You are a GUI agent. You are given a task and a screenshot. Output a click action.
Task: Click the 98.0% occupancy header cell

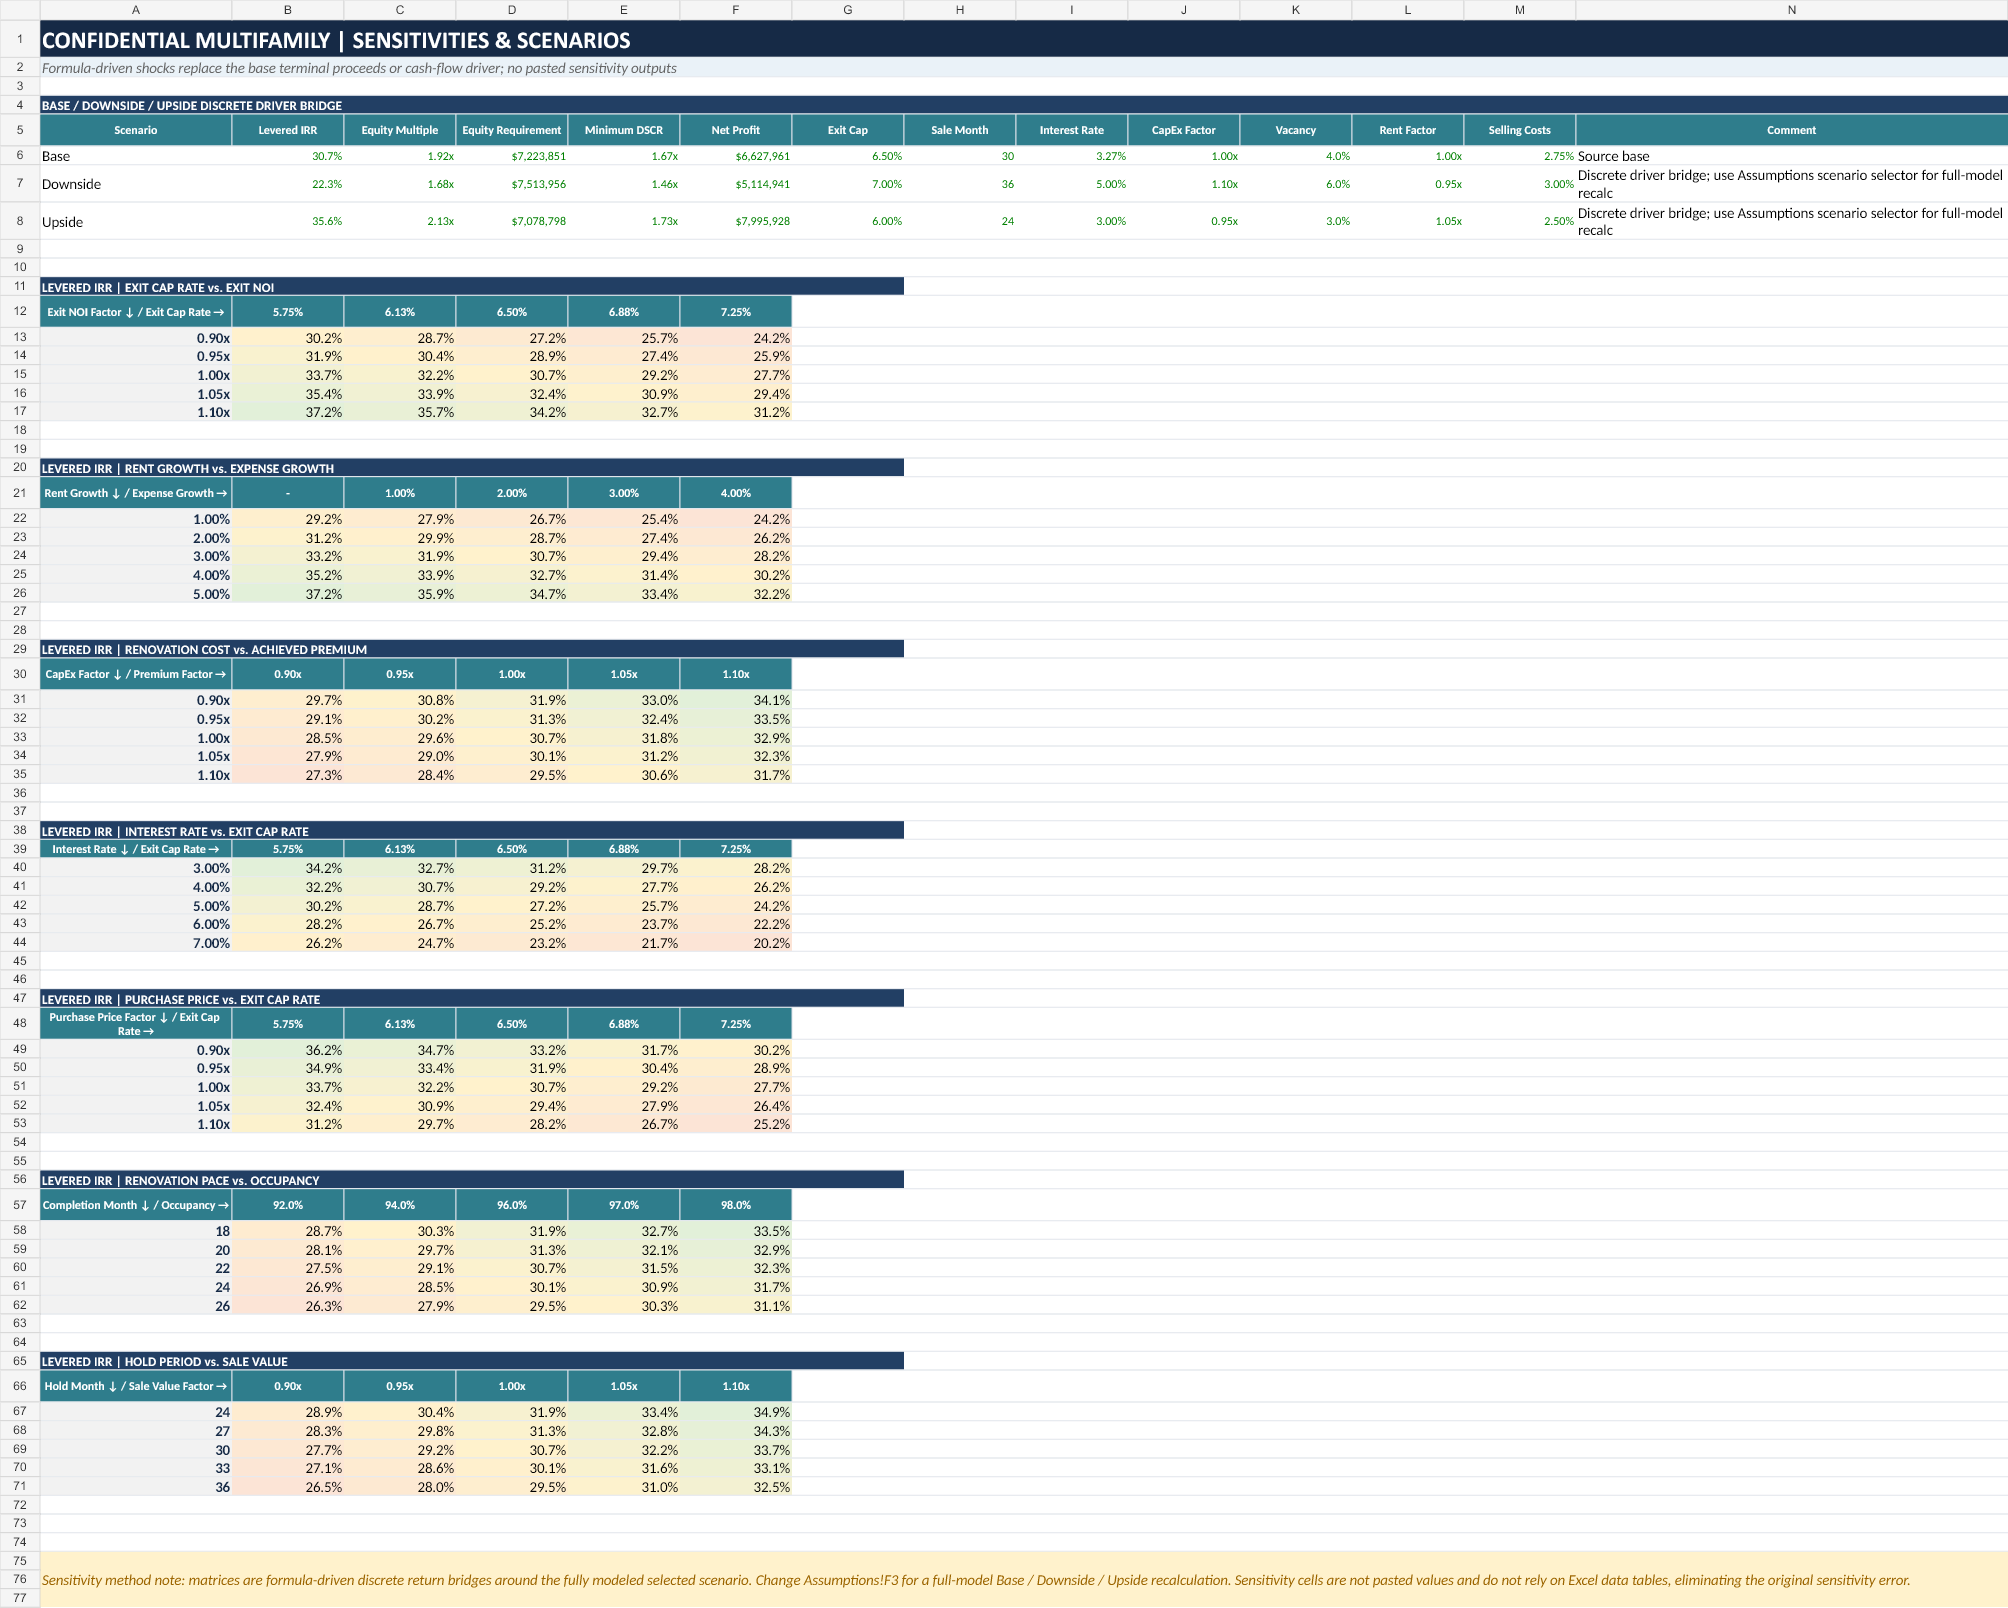tap(736, 1205)
